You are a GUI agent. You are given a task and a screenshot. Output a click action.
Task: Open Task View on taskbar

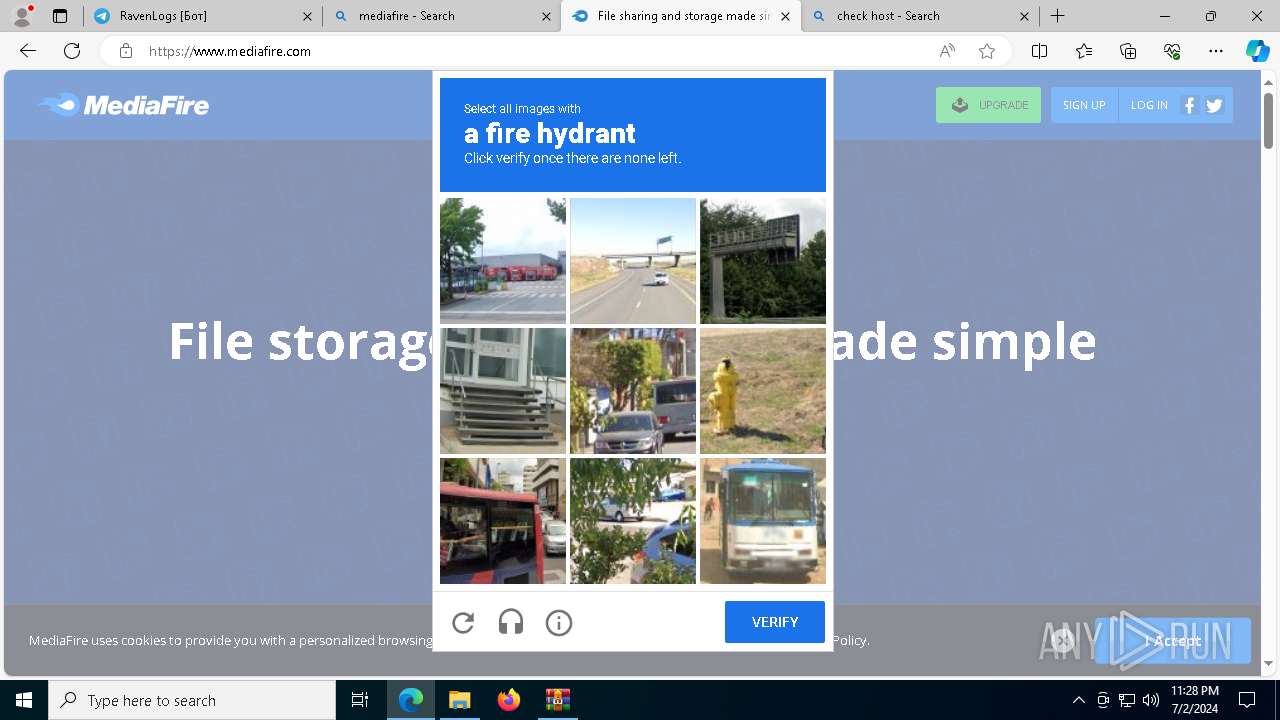[x=360, y=700]
